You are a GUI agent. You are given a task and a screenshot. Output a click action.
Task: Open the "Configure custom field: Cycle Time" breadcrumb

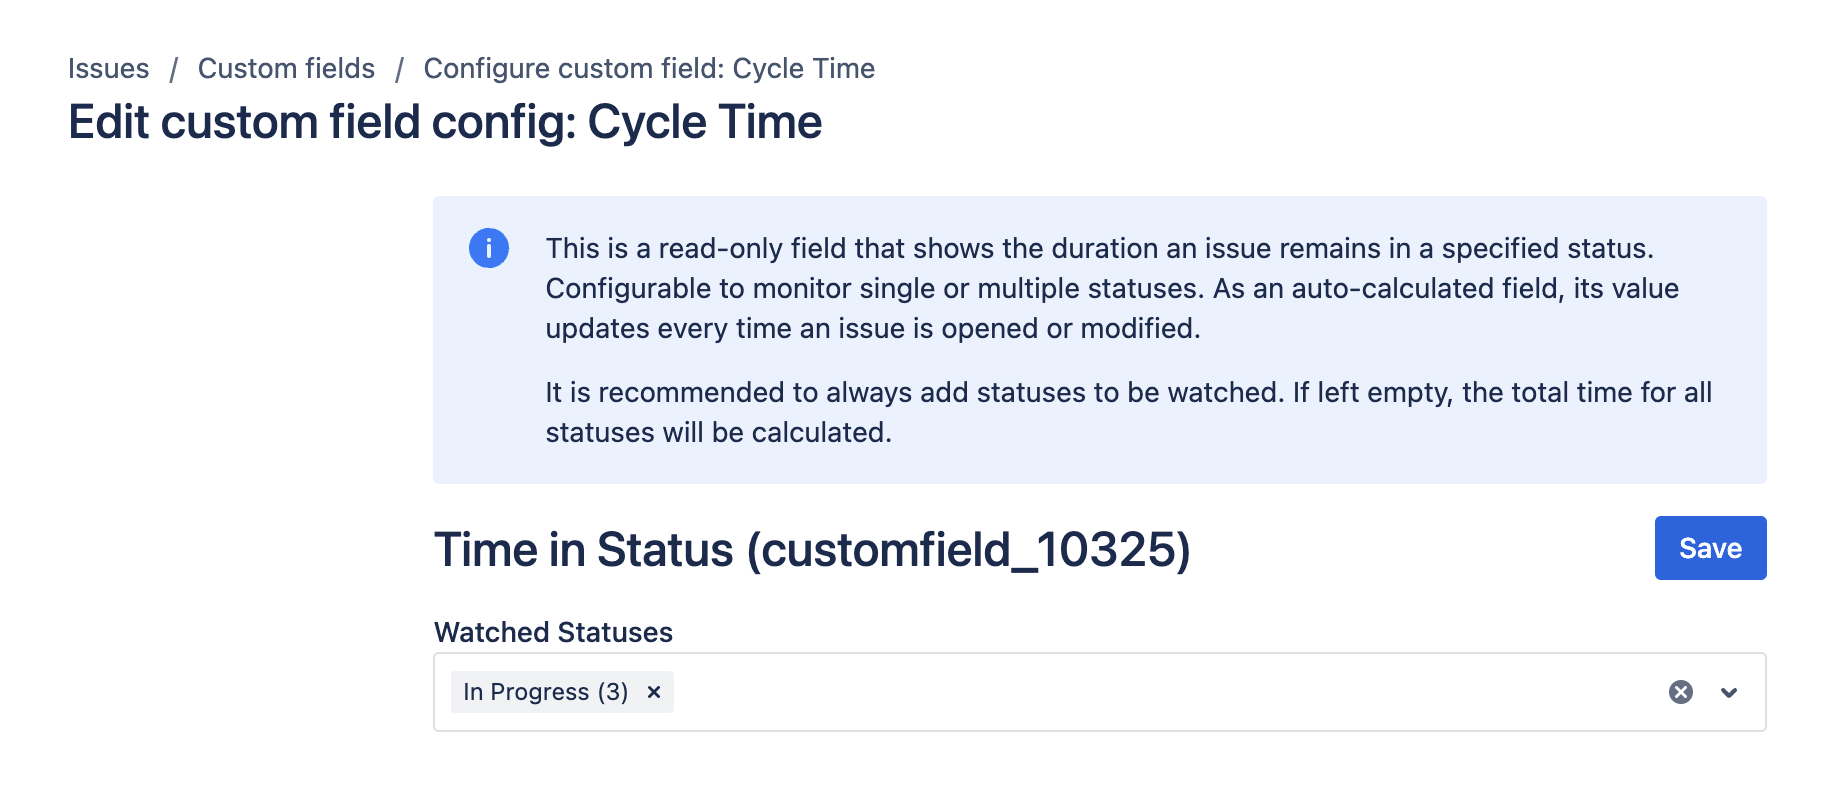click(648, 68)
